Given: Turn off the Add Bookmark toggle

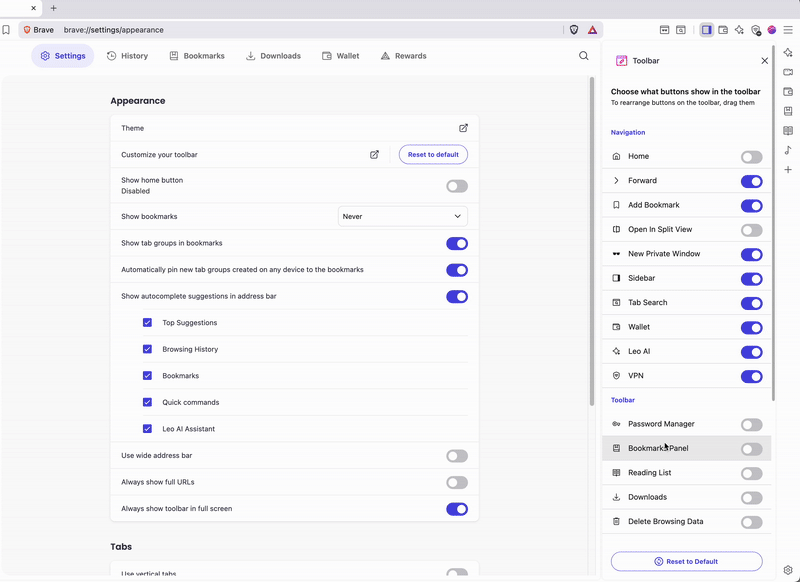Looking at the screenshot, I should (x=752, y=206).
